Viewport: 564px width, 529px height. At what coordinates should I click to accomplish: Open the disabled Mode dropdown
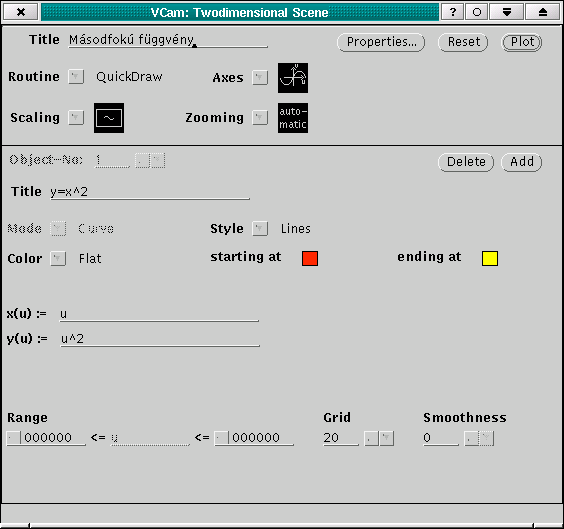click(58, 229)
